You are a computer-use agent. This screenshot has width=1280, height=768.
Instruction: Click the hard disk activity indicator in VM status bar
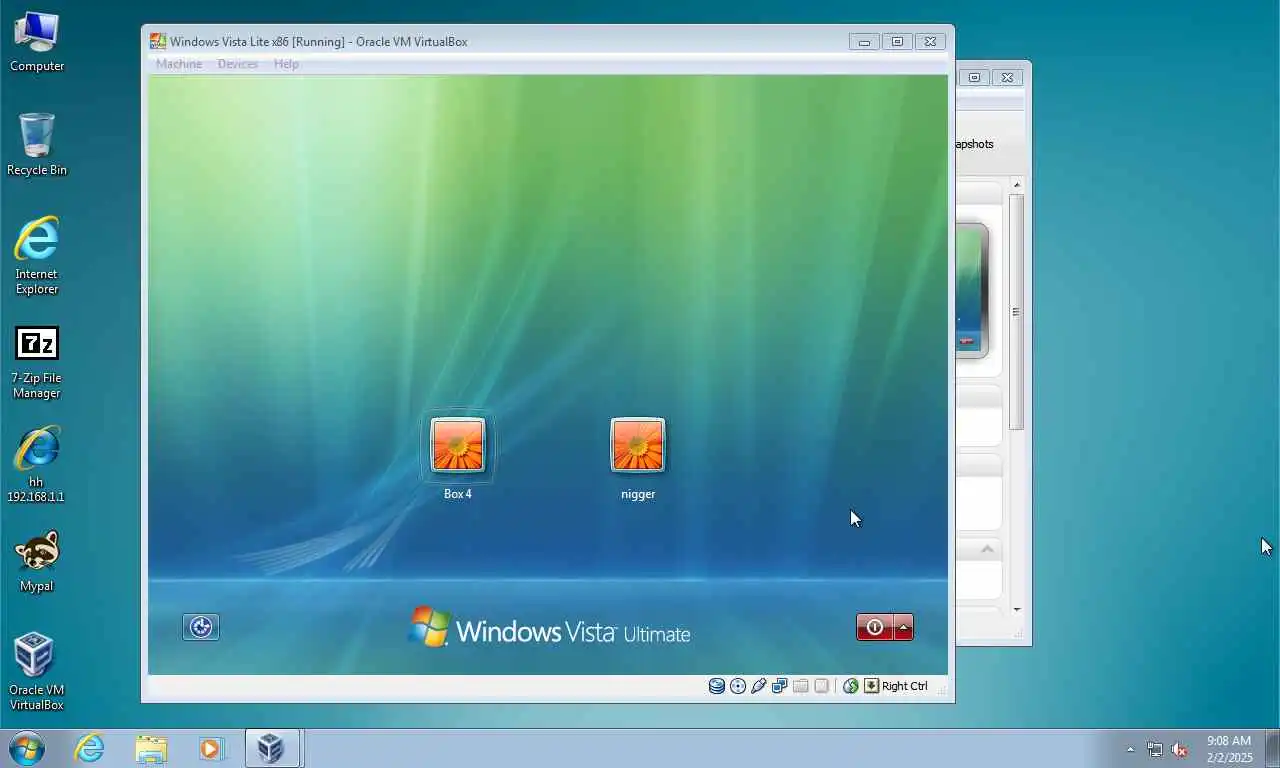717,686
